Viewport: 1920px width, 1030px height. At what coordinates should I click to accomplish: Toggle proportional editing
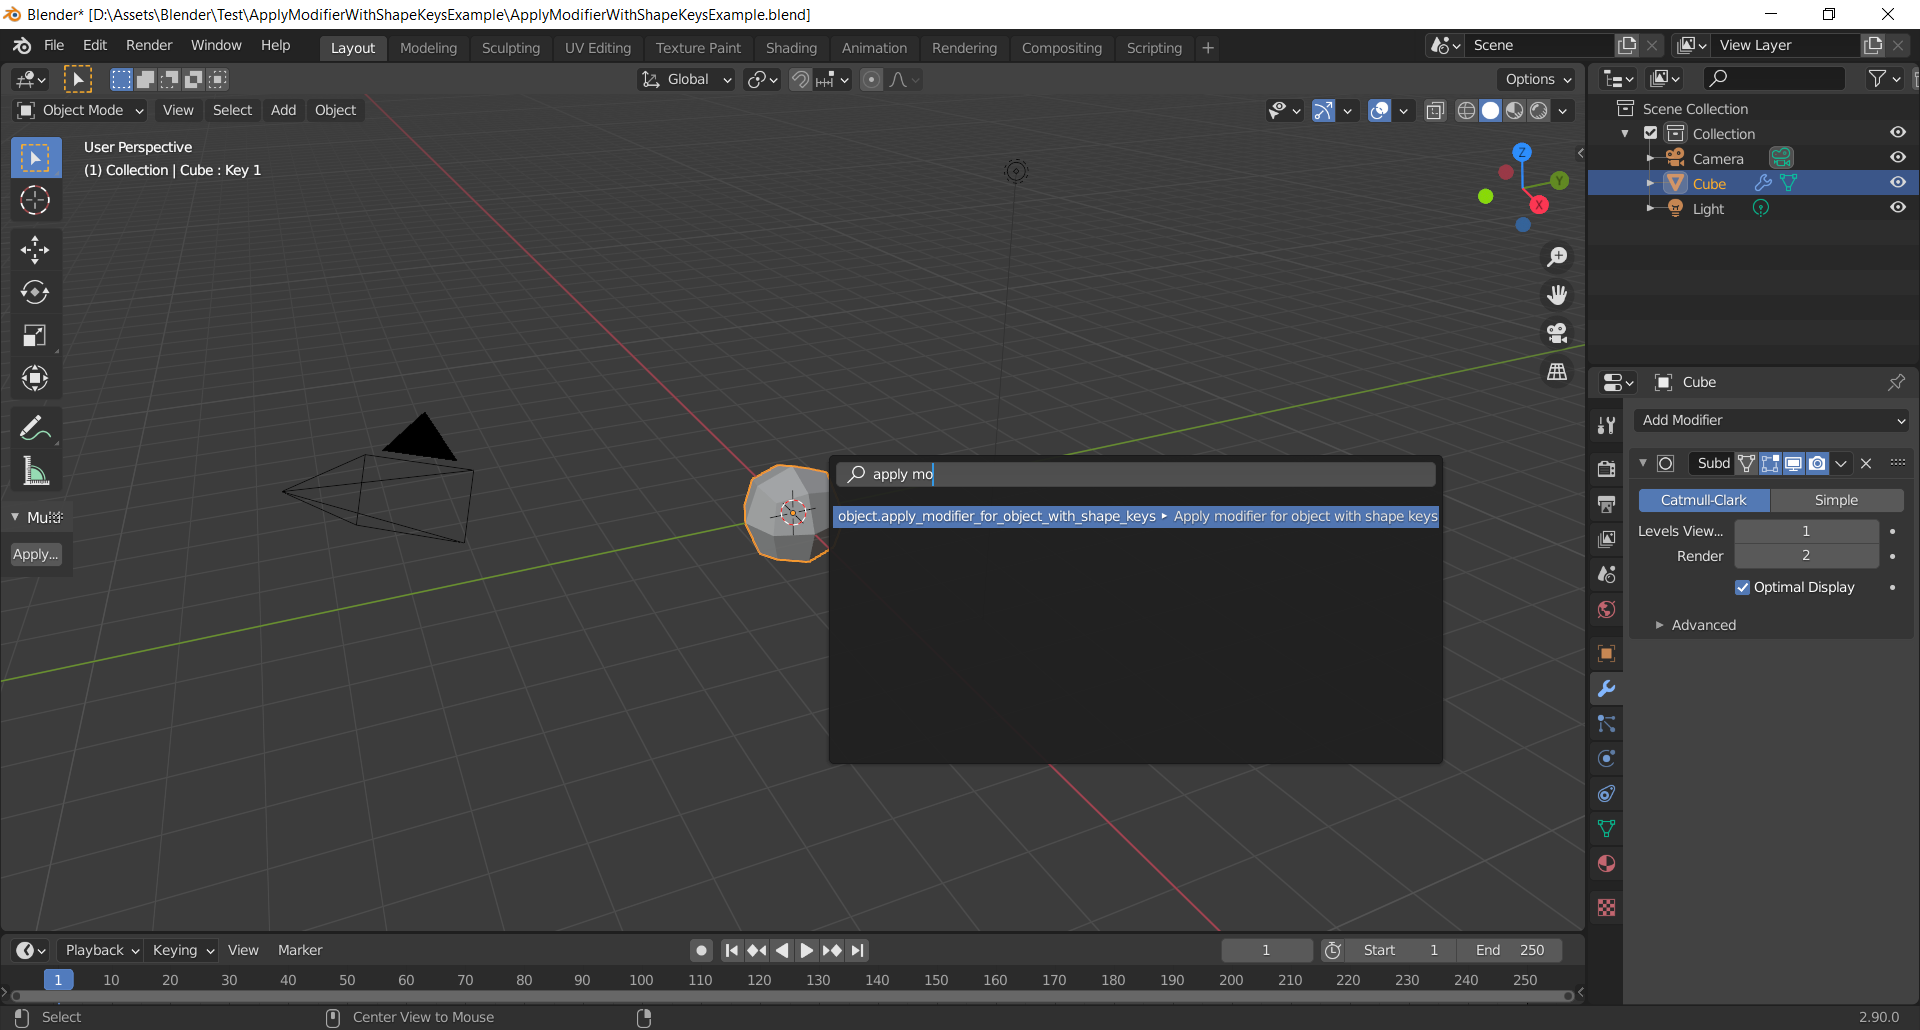pyautogui.click(x=872, y=79)
